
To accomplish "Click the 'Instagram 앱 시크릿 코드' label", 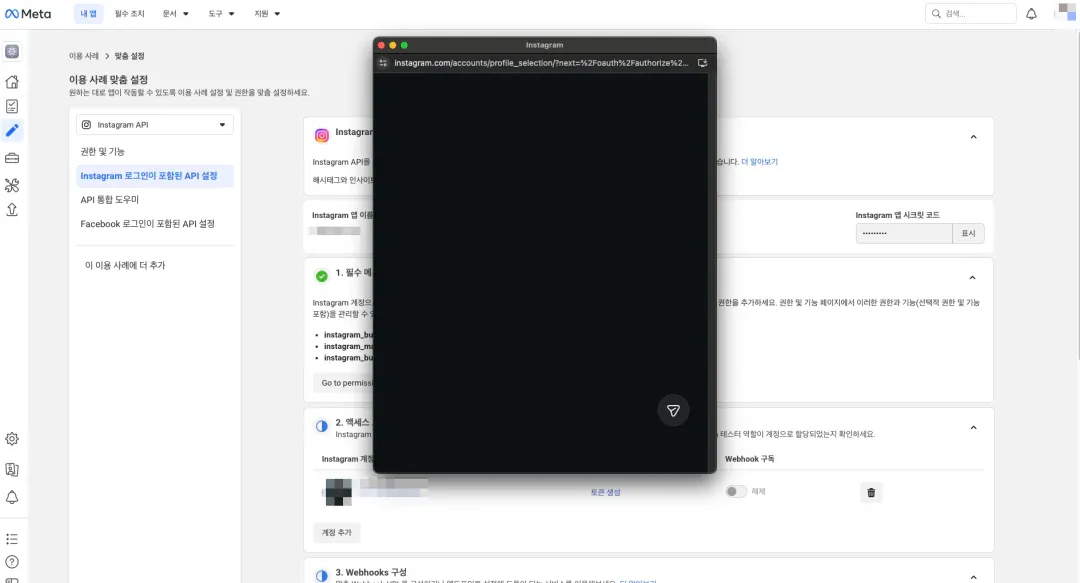I will 897,215.
